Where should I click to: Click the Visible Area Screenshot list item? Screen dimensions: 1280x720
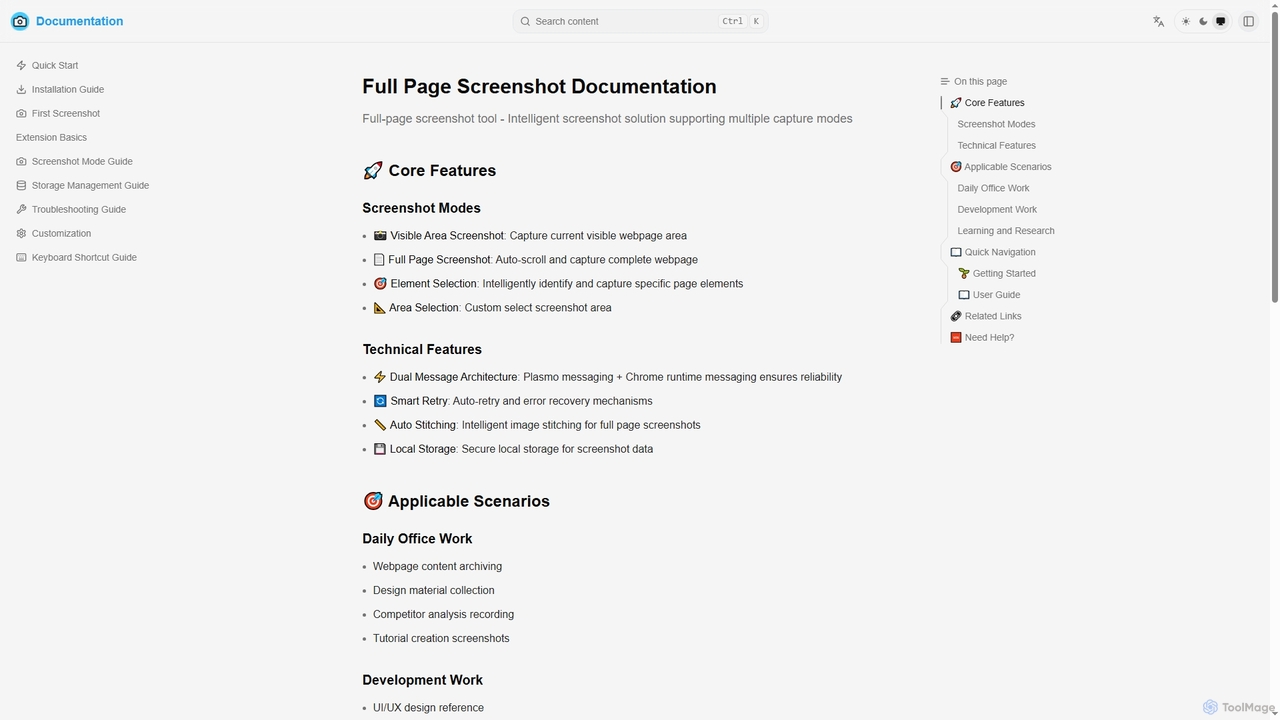tap(530, 236)
